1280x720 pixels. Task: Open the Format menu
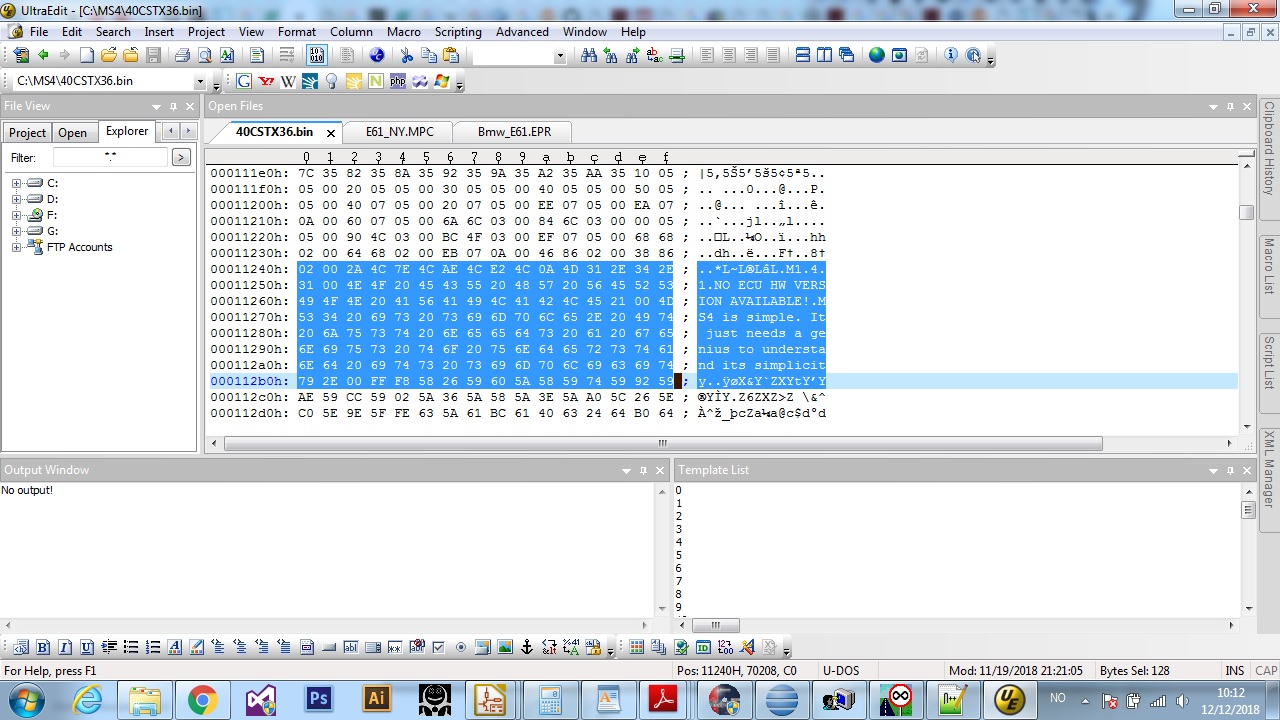(297, 32)
